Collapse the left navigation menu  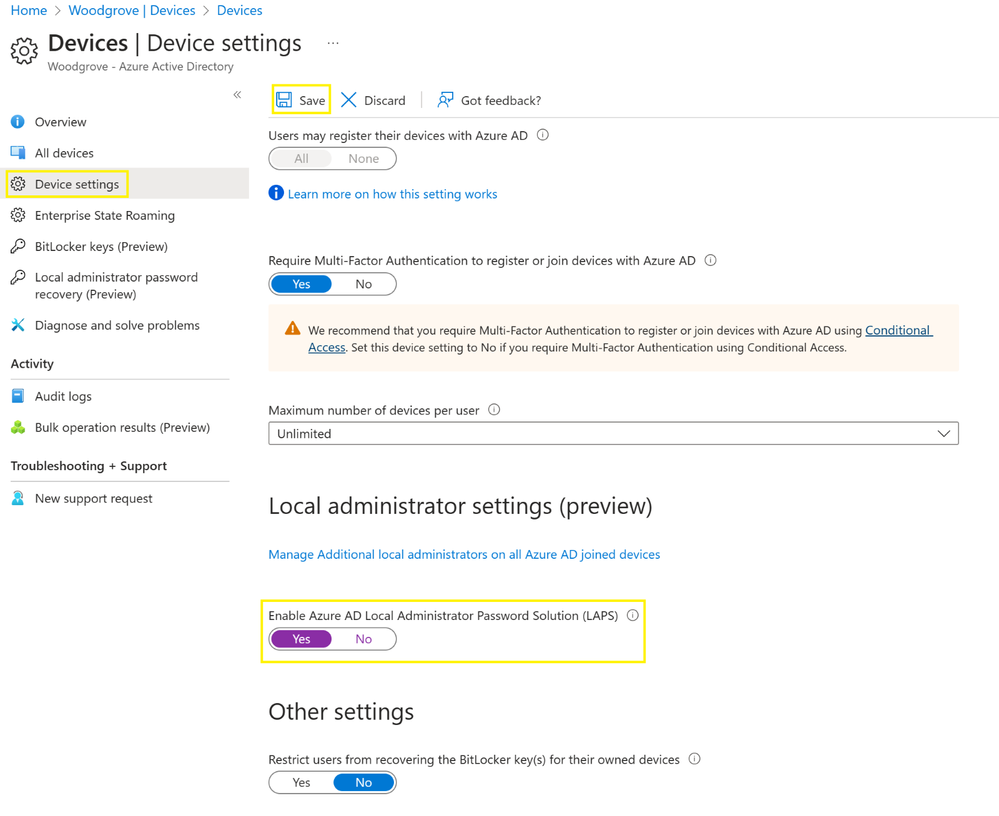237,95
